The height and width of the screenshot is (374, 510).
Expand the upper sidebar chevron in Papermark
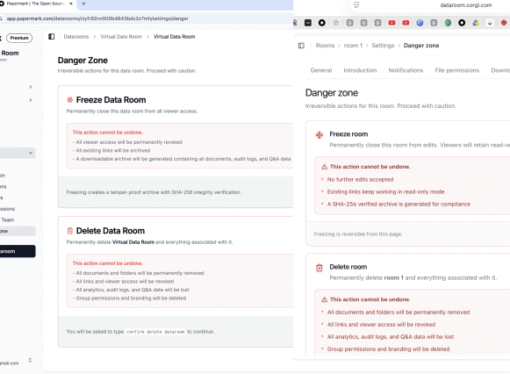pyautogui.click(x=31, y=87)
